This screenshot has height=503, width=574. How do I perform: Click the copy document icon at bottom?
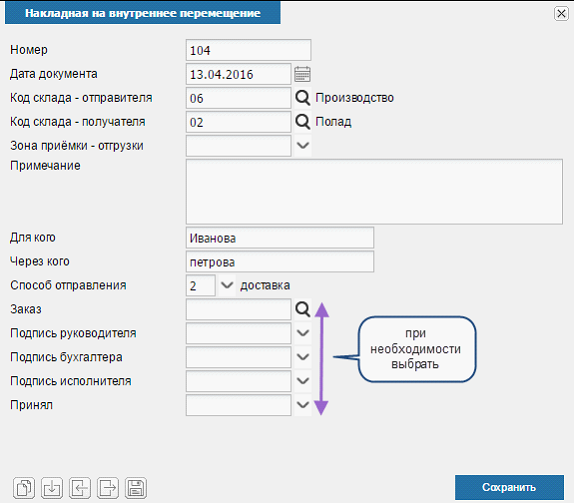click(x=24, y=488)
